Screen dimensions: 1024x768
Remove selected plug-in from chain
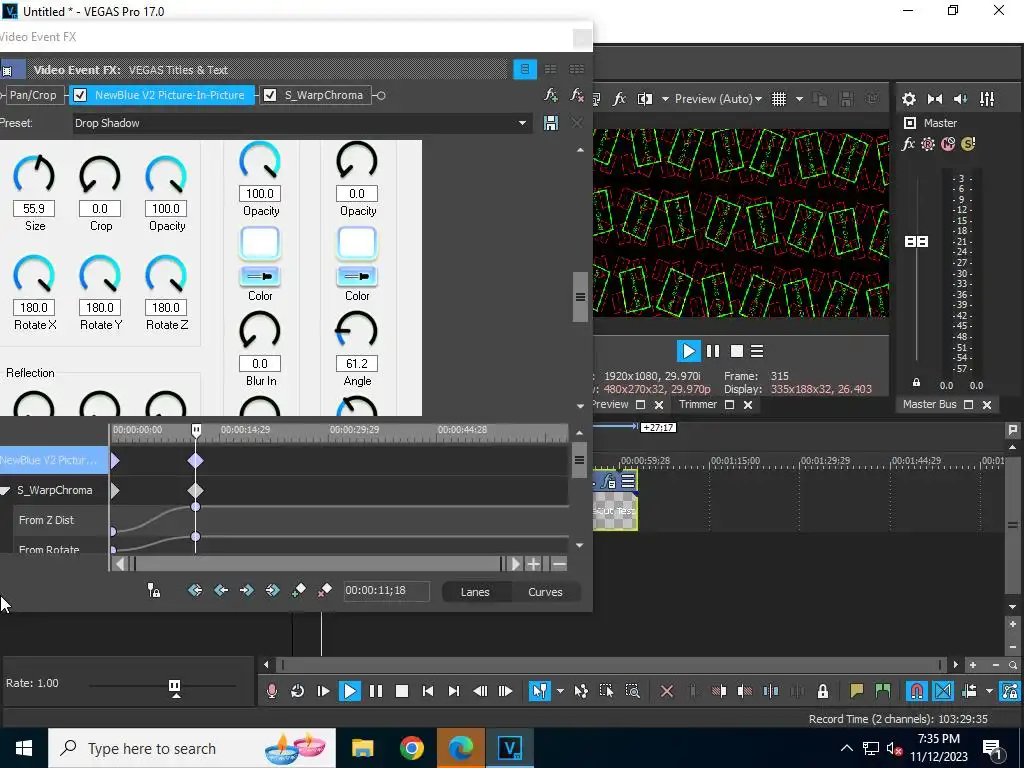(577, 95)
